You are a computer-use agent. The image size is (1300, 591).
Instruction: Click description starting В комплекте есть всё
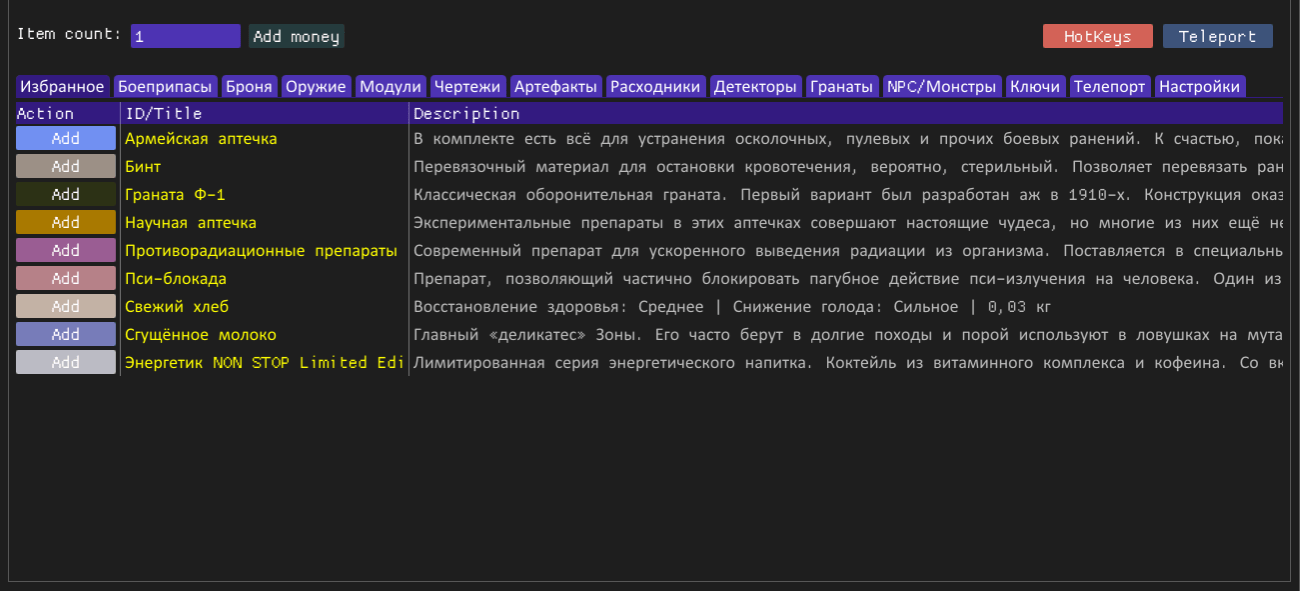click(x=848, y=138)
